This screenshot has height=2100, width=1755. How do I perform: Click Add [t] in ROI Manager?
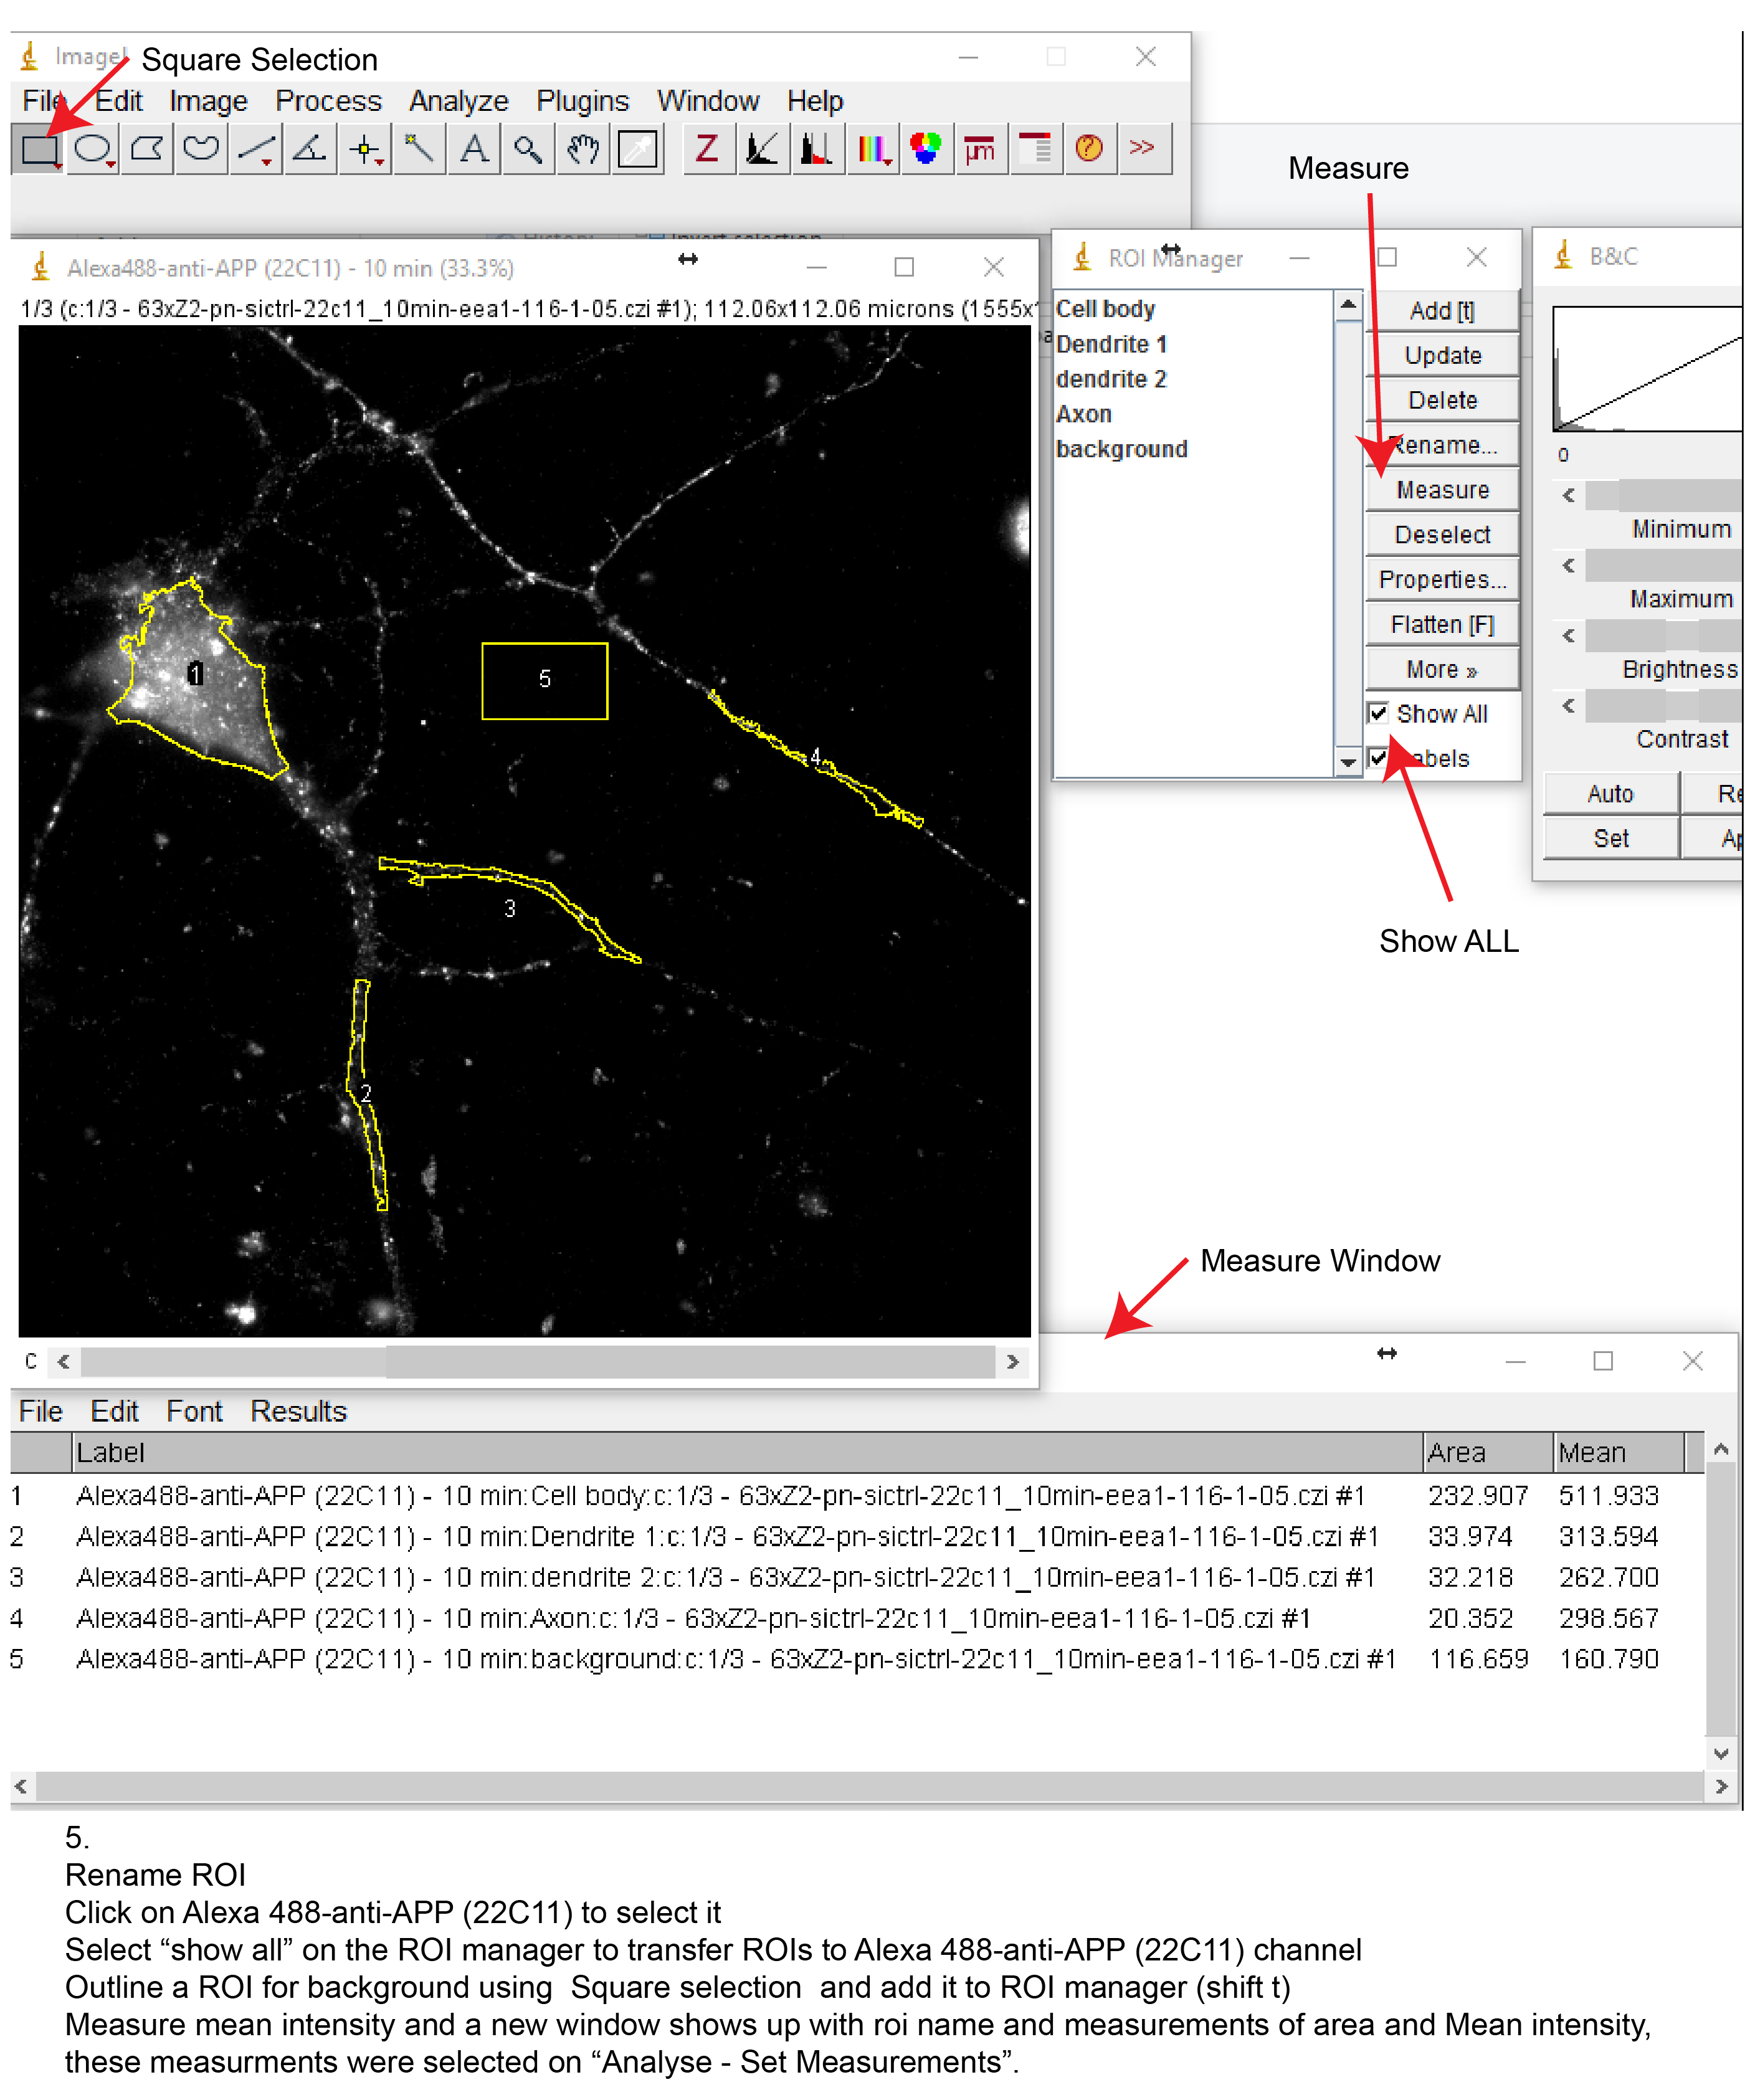click(1442, 311)
